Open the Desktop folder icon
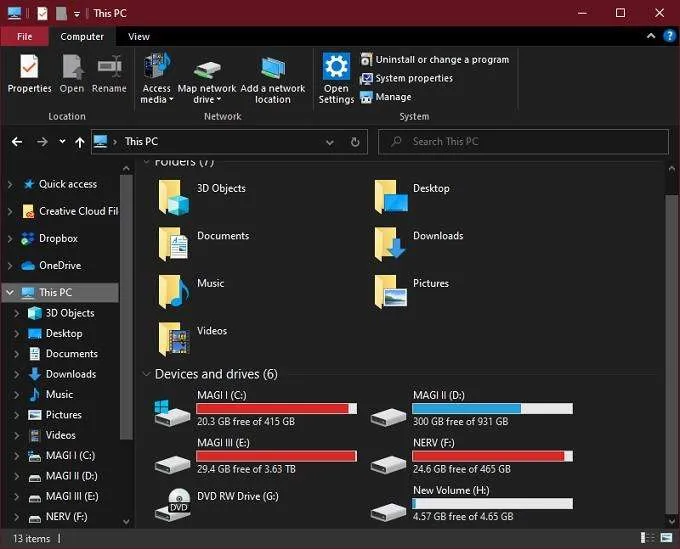 tap(390, 197)
